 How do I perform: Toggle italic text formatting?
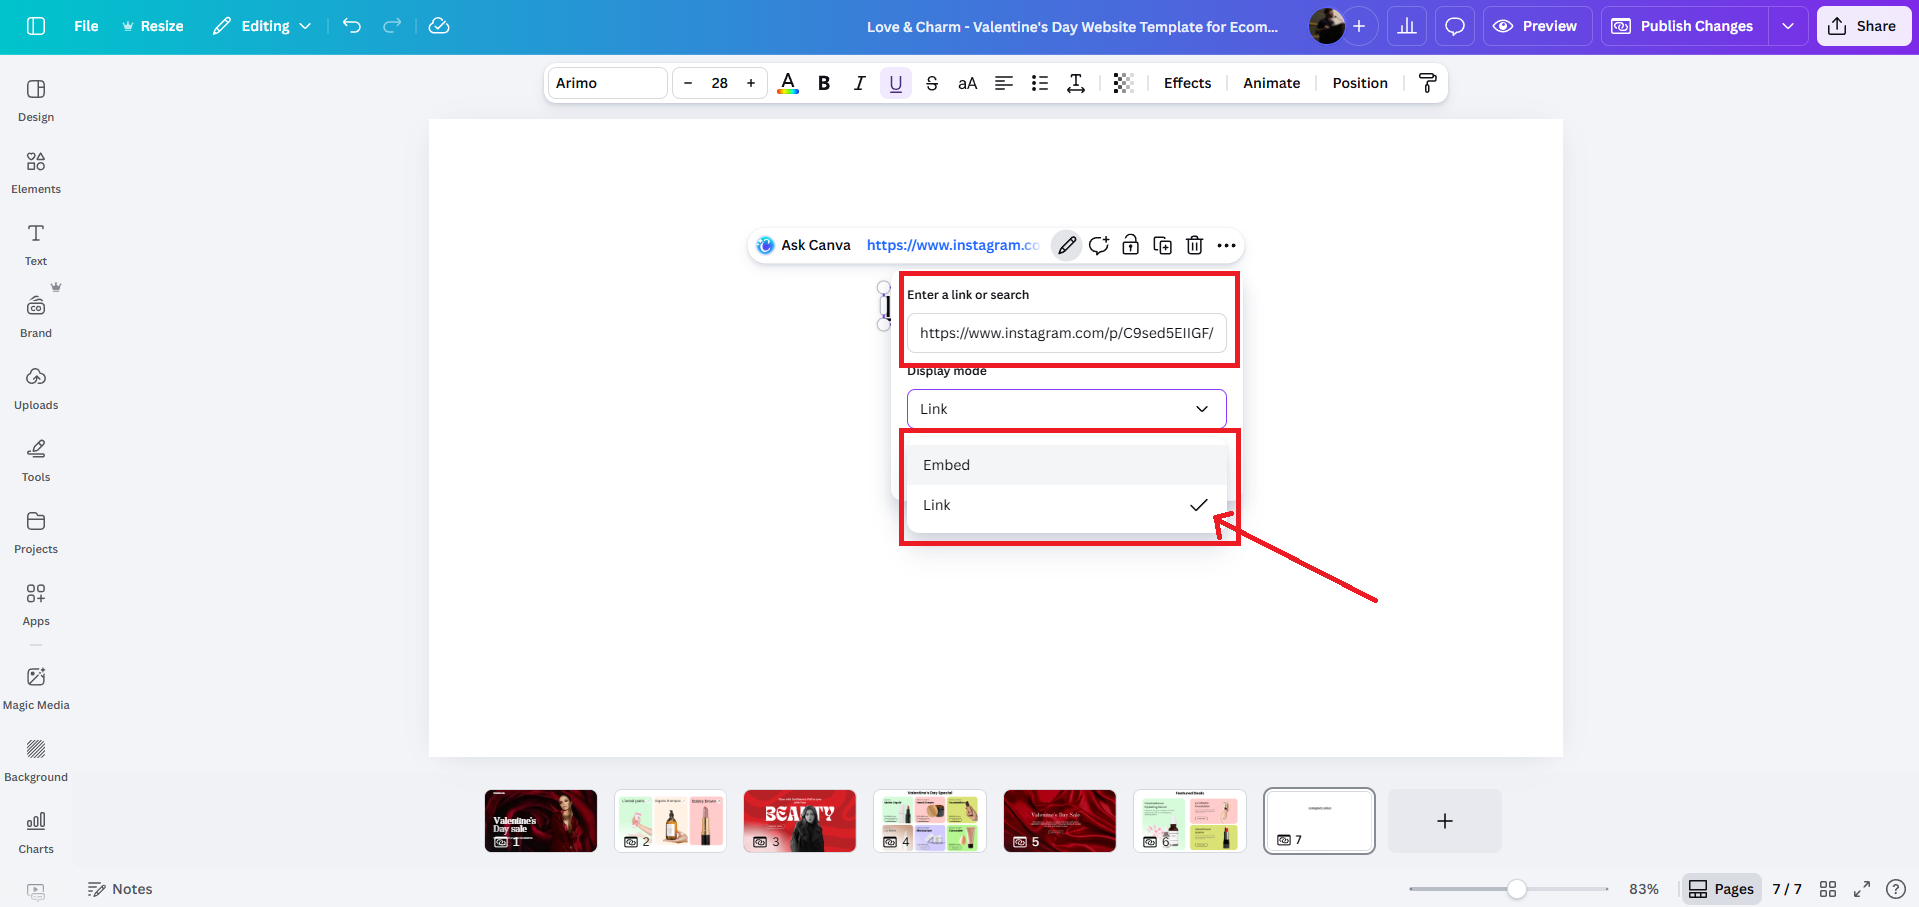coord(859,83)
